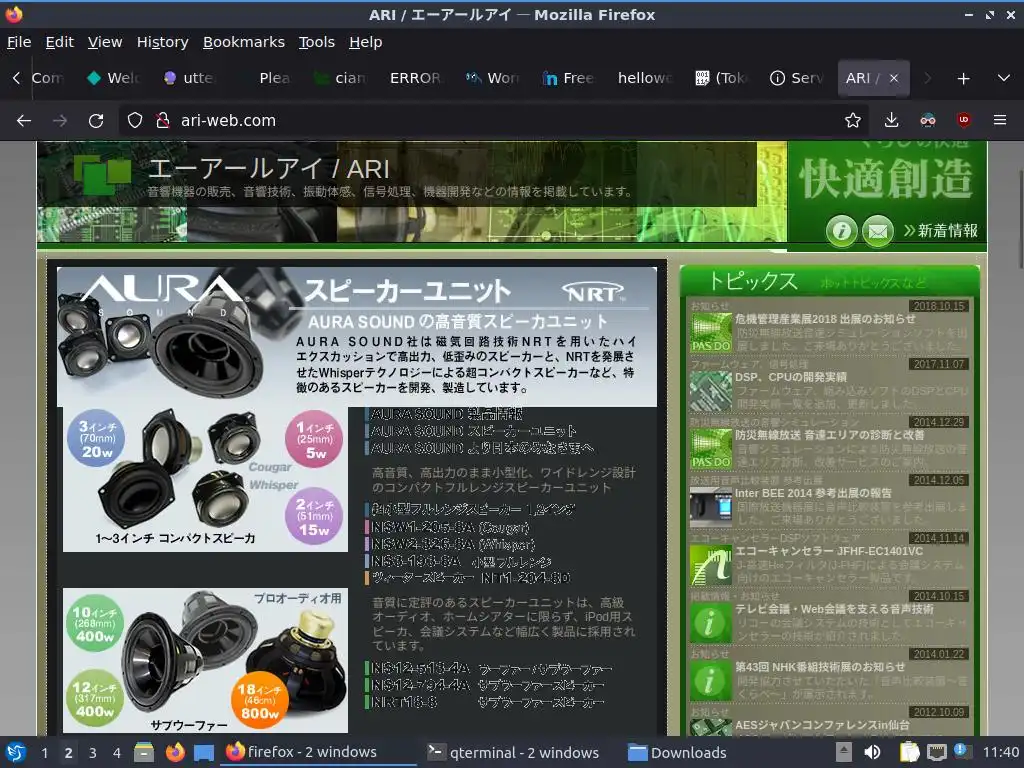1024x768 pixels.
Task: Click the green mail envelope icon
Action: click(x=878, y=231)
